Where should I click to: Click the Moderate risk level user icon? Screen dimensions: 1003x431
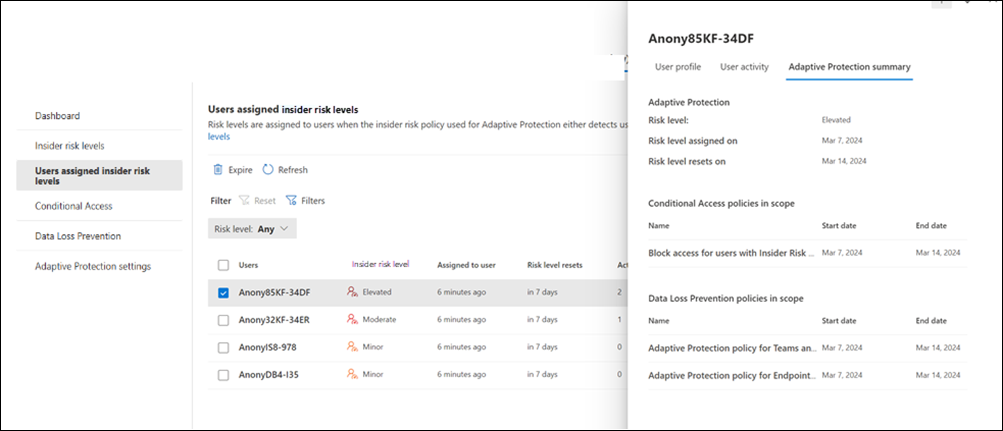(352, 320)
